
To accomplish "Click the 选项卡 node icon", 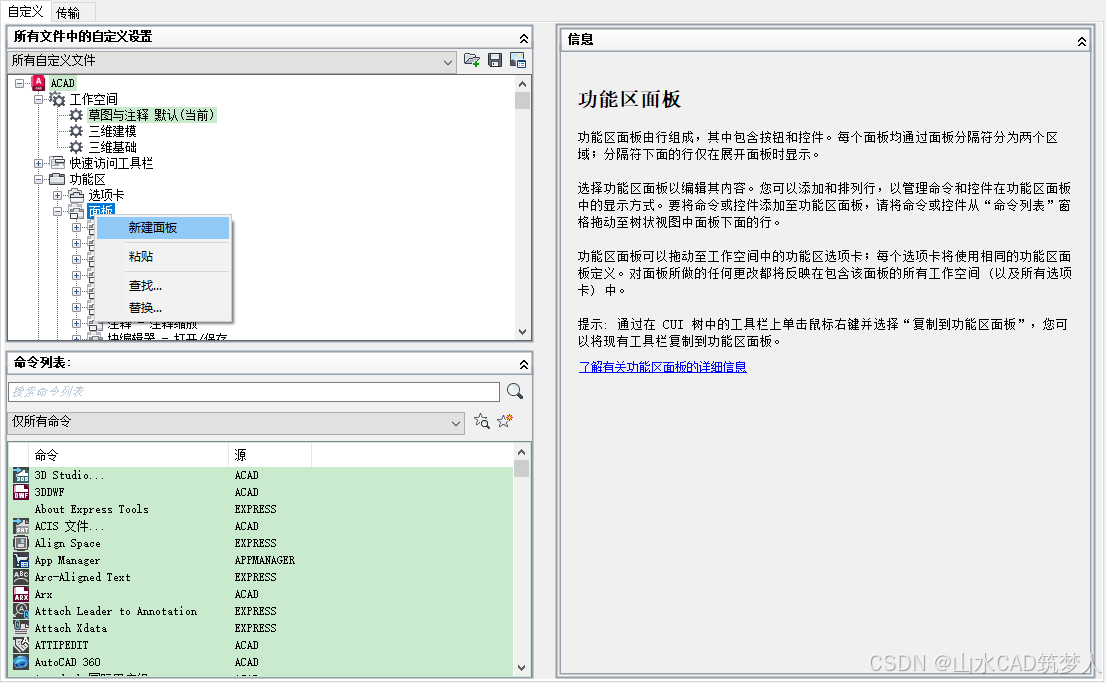I will 76,195.
